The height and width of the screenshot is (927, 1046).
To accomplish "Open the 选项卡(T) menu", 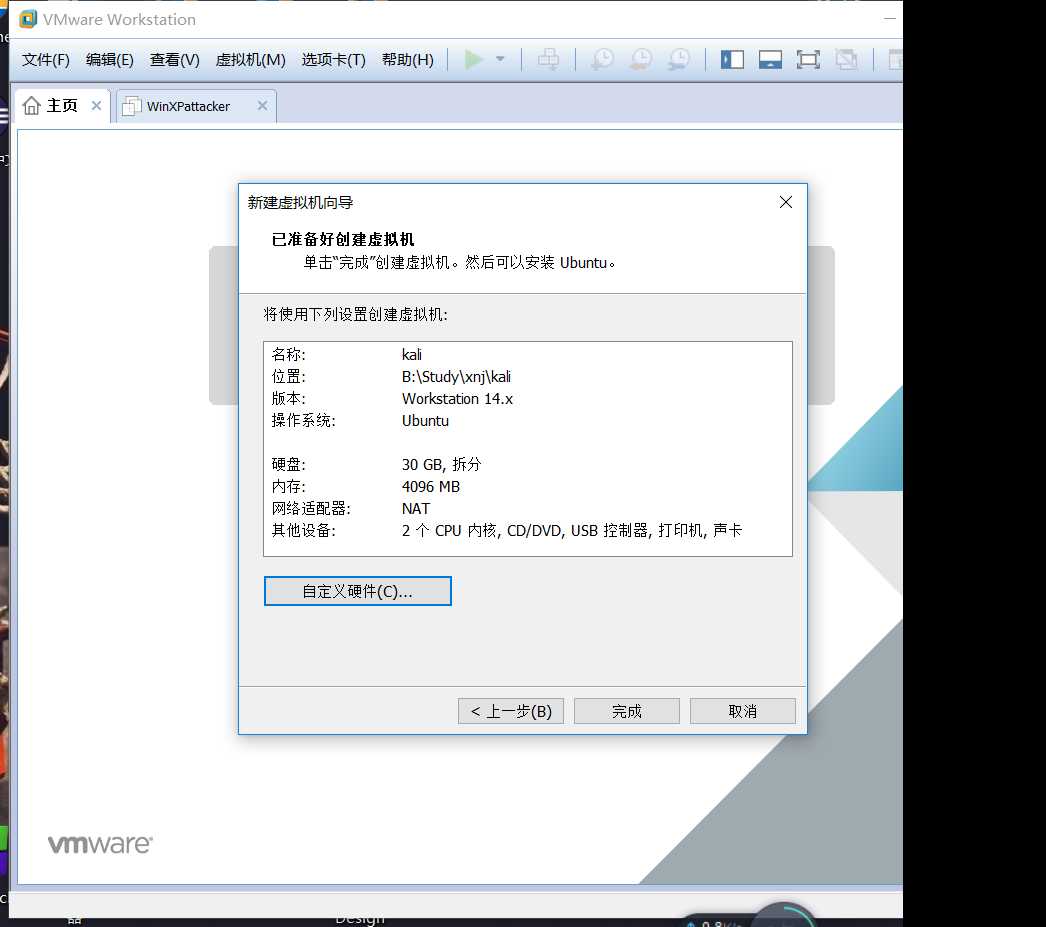I will click(334, 60).
